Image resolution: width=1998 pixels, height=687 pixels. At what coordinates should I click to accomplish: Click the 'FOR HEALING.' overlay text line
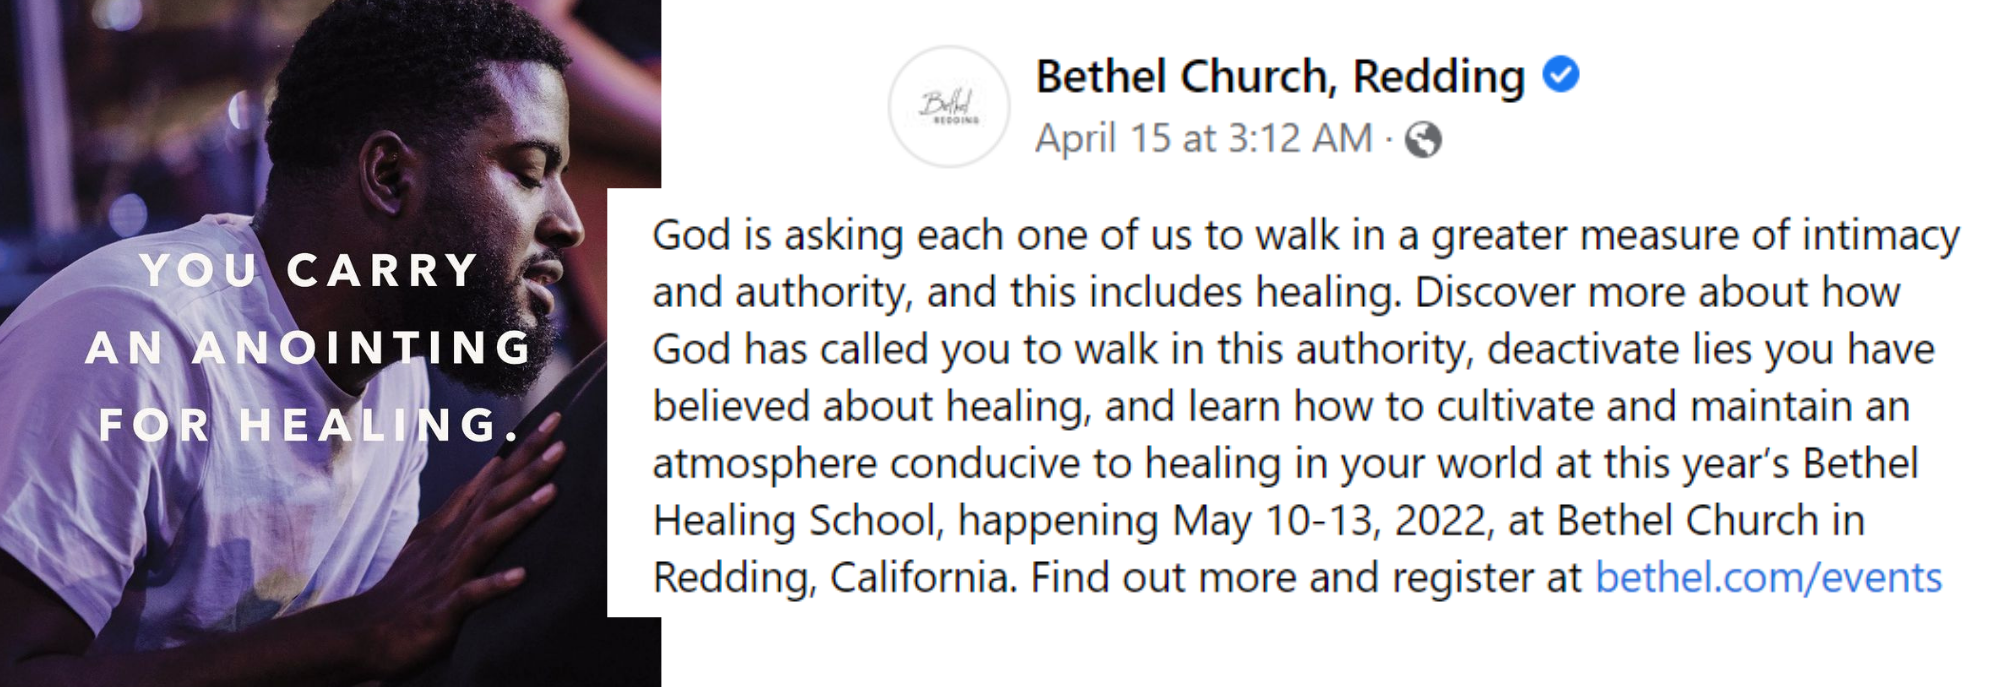tap(309, 425)
